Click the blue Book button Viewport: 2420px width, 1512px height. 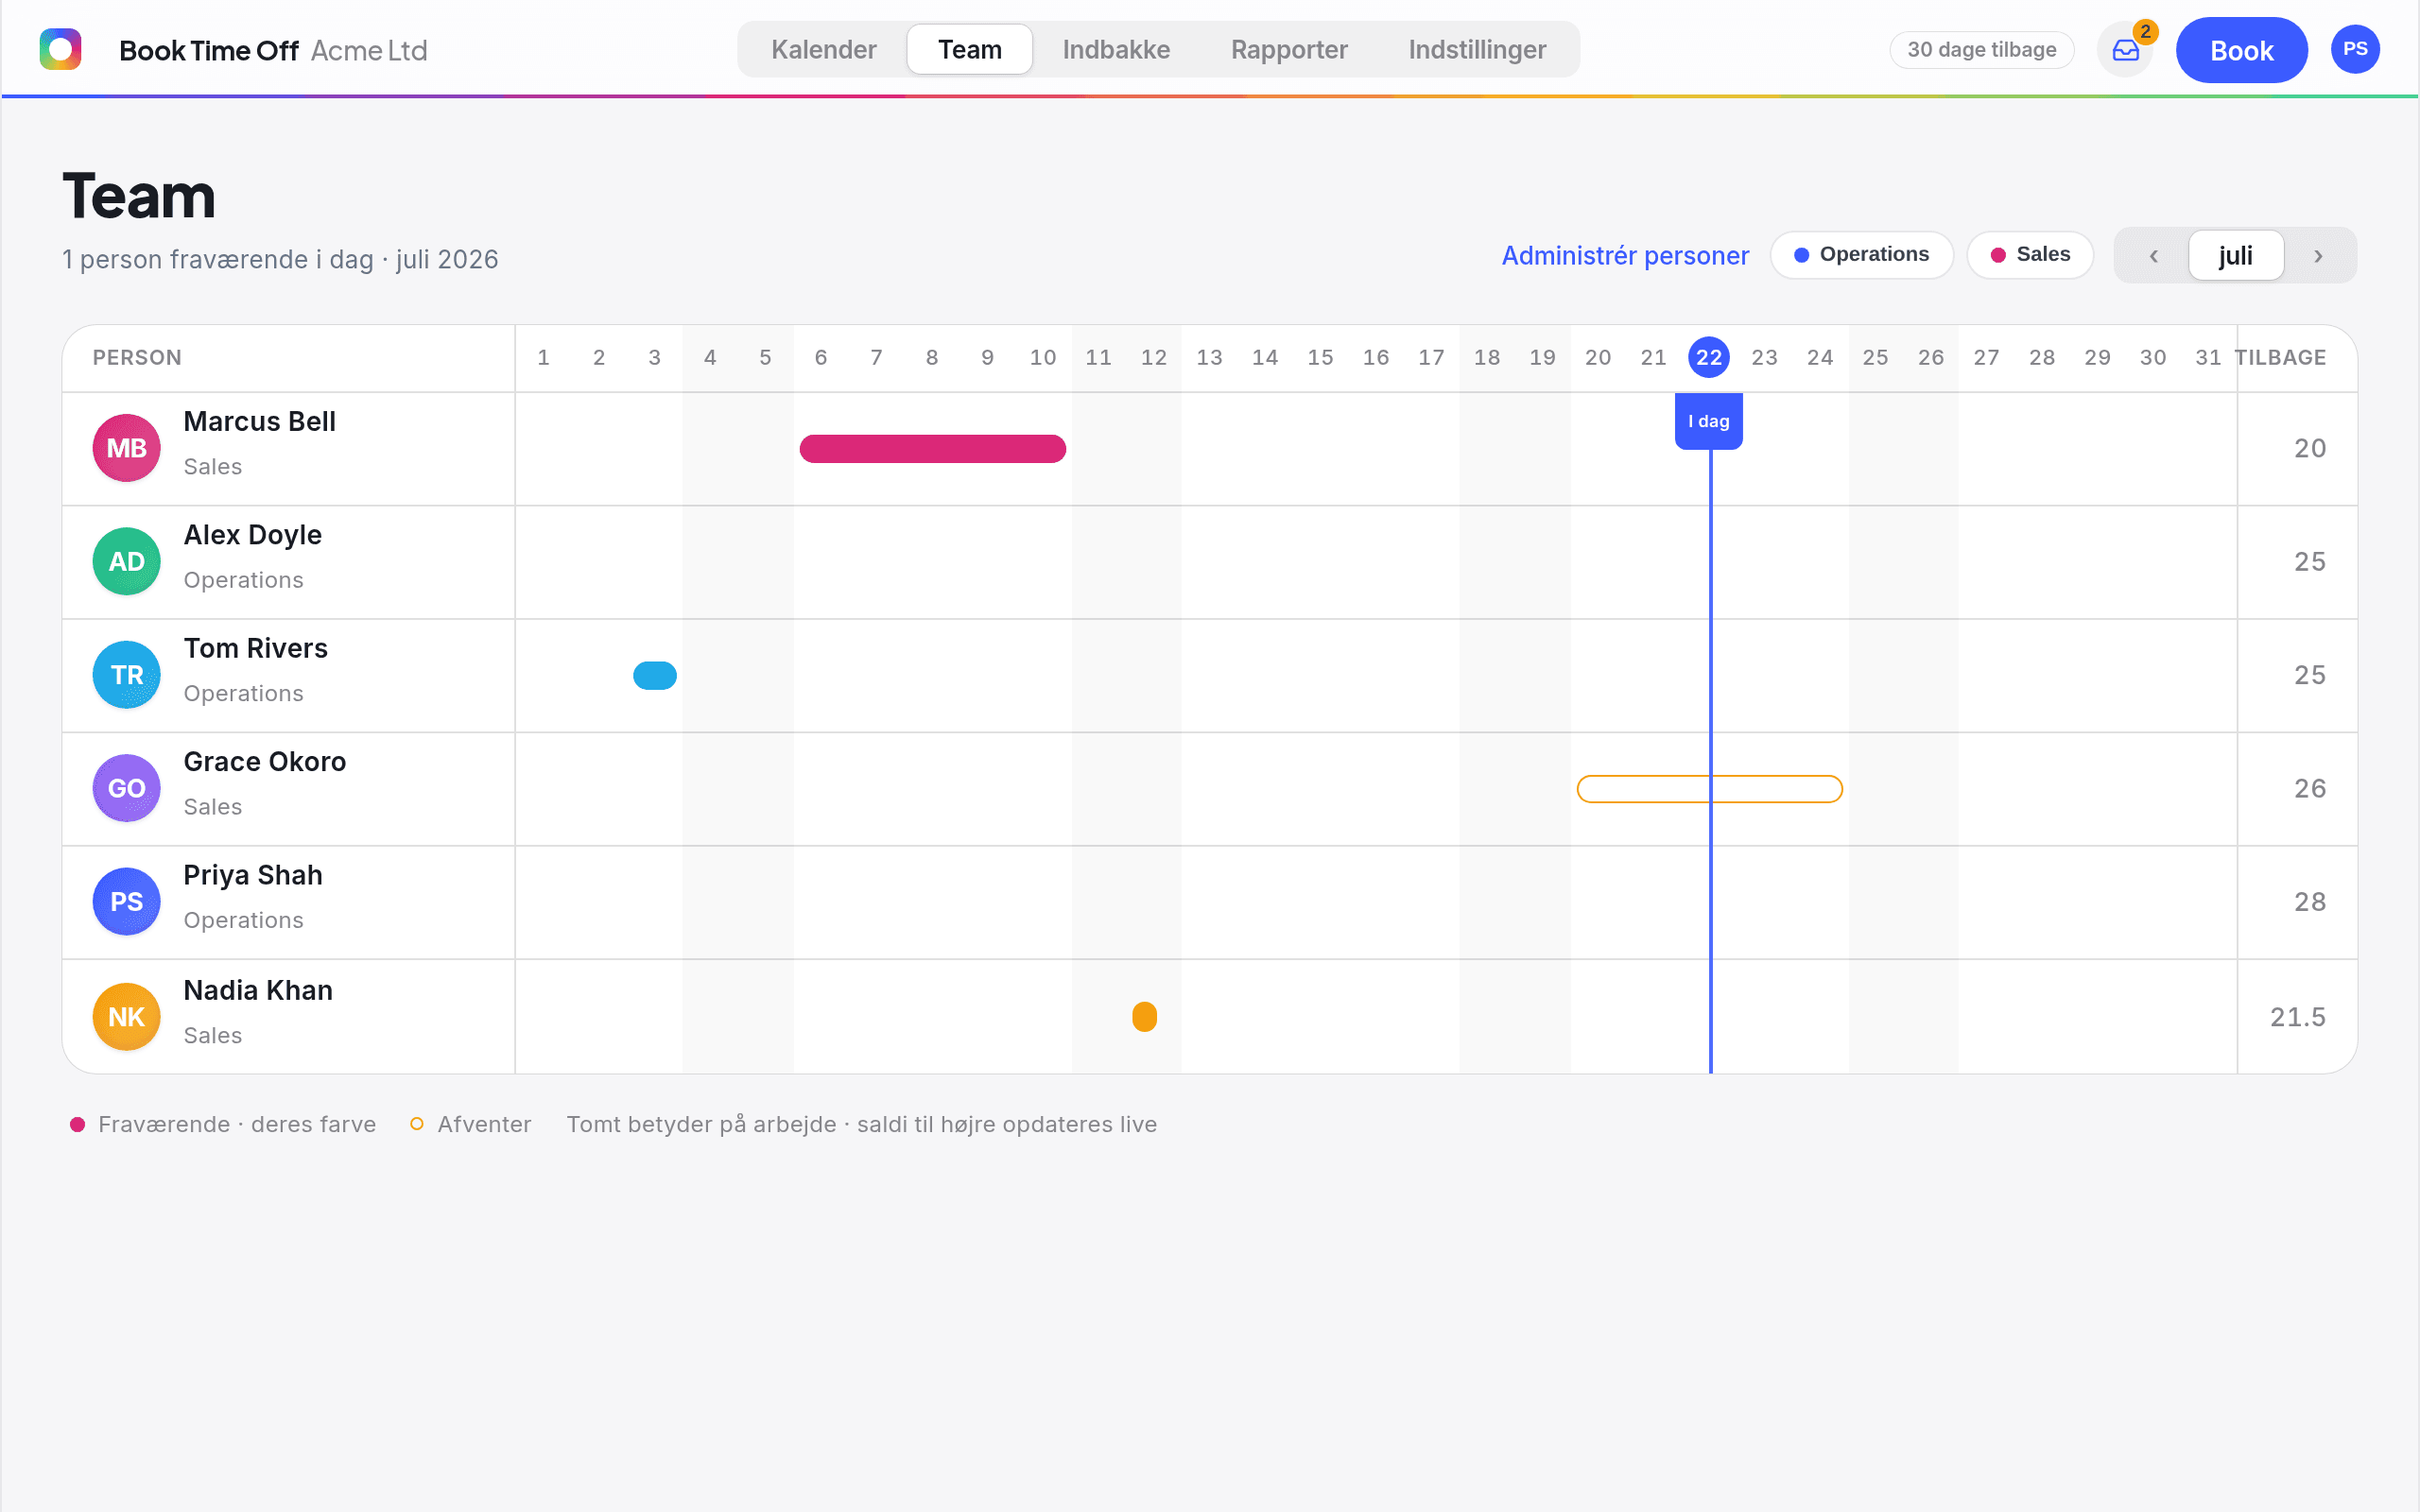coord(2241,50)
